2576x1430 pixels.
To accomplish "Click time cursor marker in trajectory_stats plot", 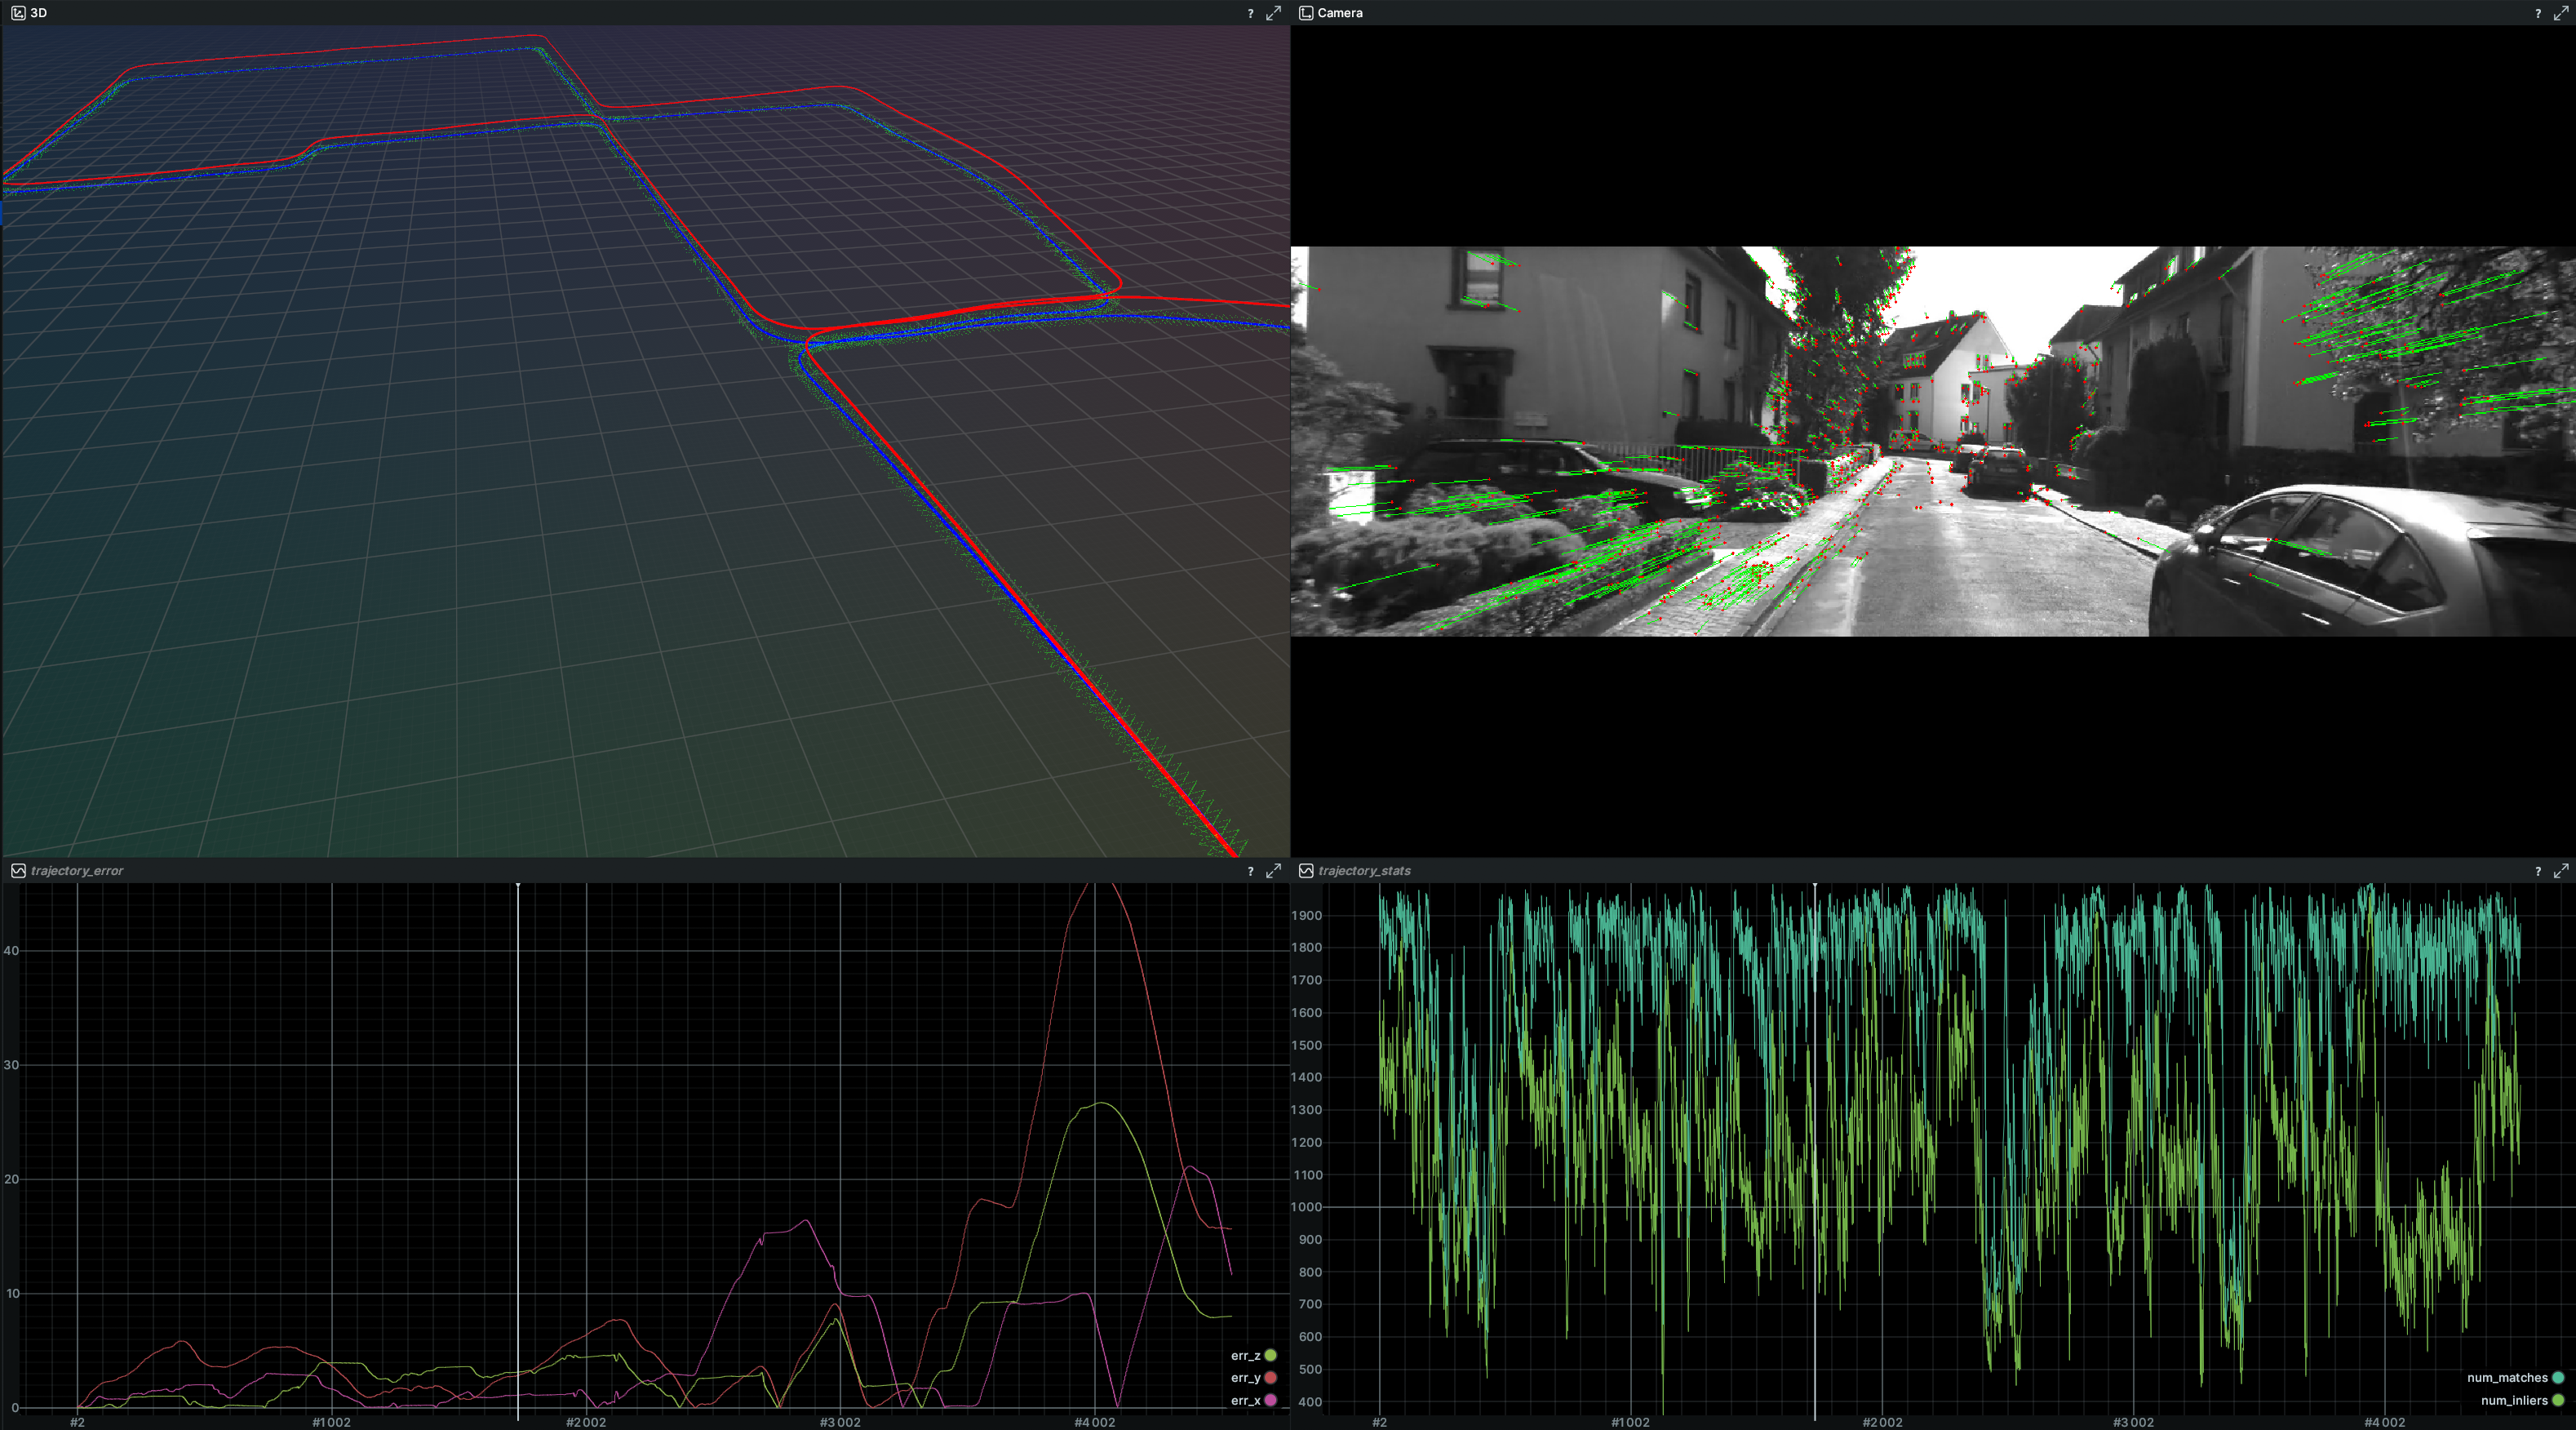I will 1815,886.
